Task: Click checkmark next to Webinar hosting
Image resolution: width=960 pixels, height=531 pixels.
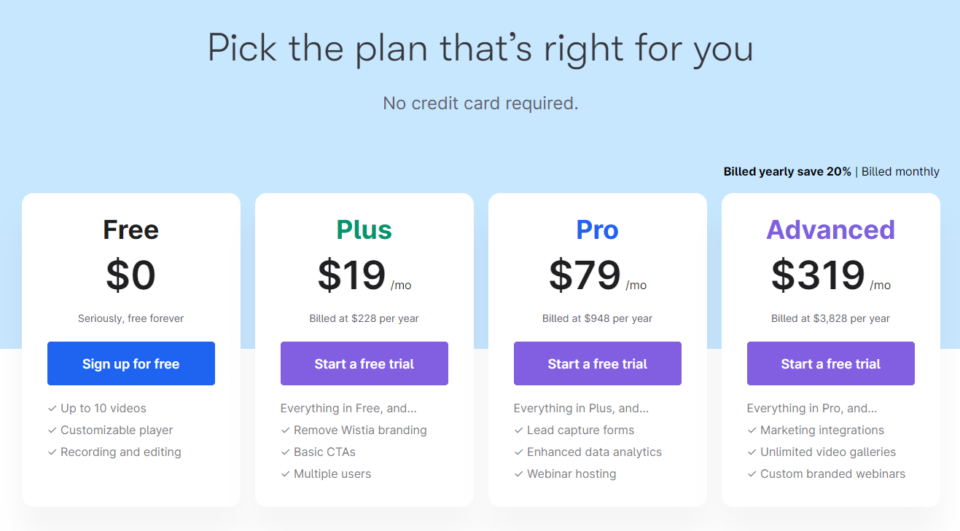Action: [519, 474]
